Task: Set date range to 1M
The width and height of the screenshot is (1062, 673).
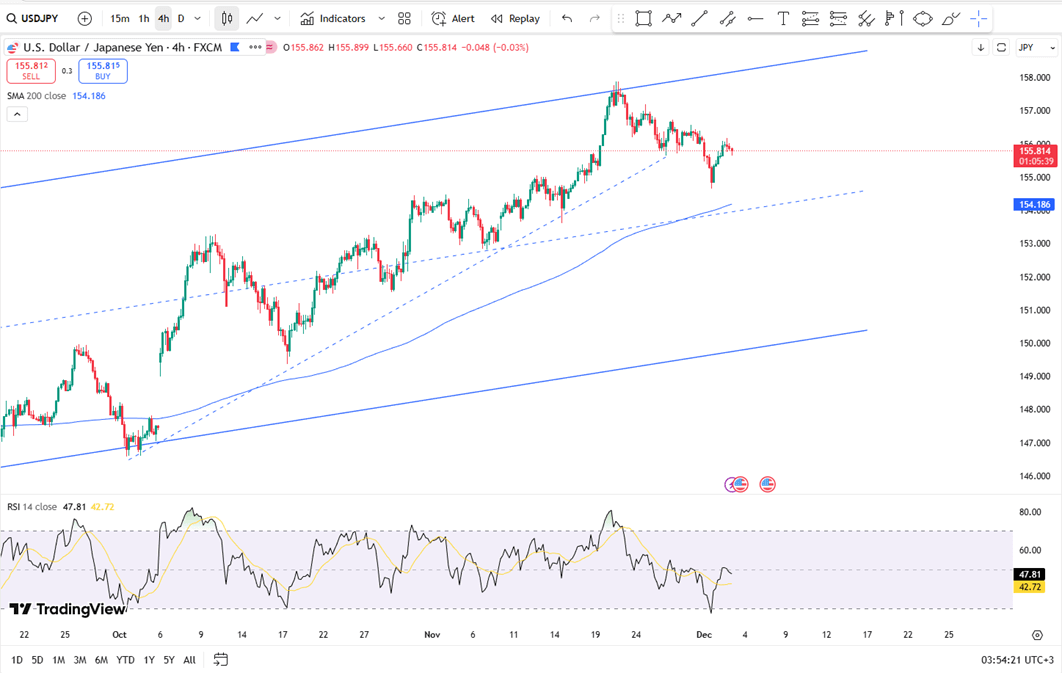Action: point(59,660)
